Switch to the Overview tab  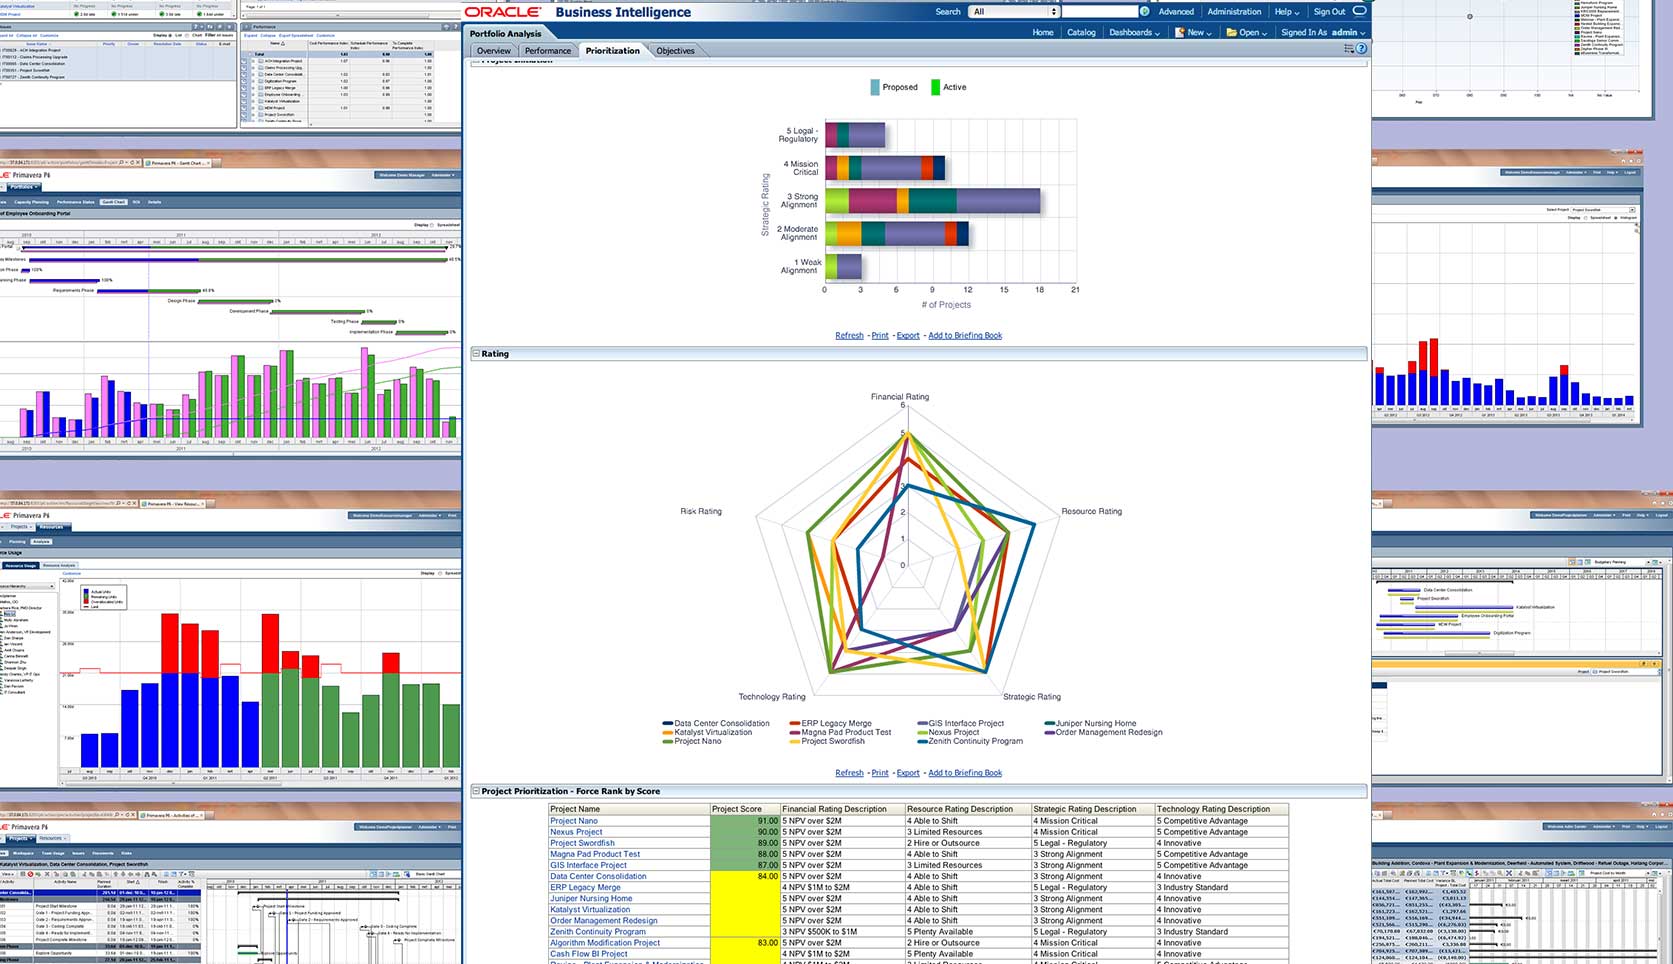tap(494, 51)
